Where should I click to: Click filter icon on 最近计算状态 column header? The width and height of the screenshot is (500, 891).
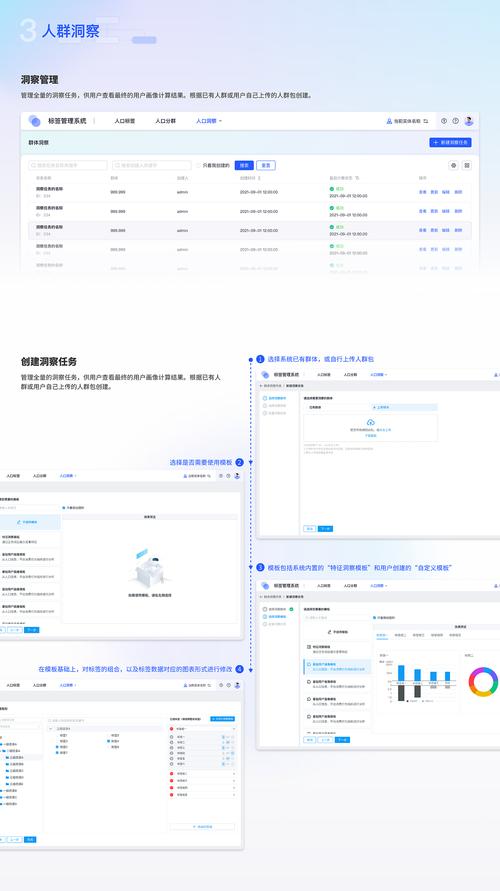pyautogui.click(x=357, y=178)
